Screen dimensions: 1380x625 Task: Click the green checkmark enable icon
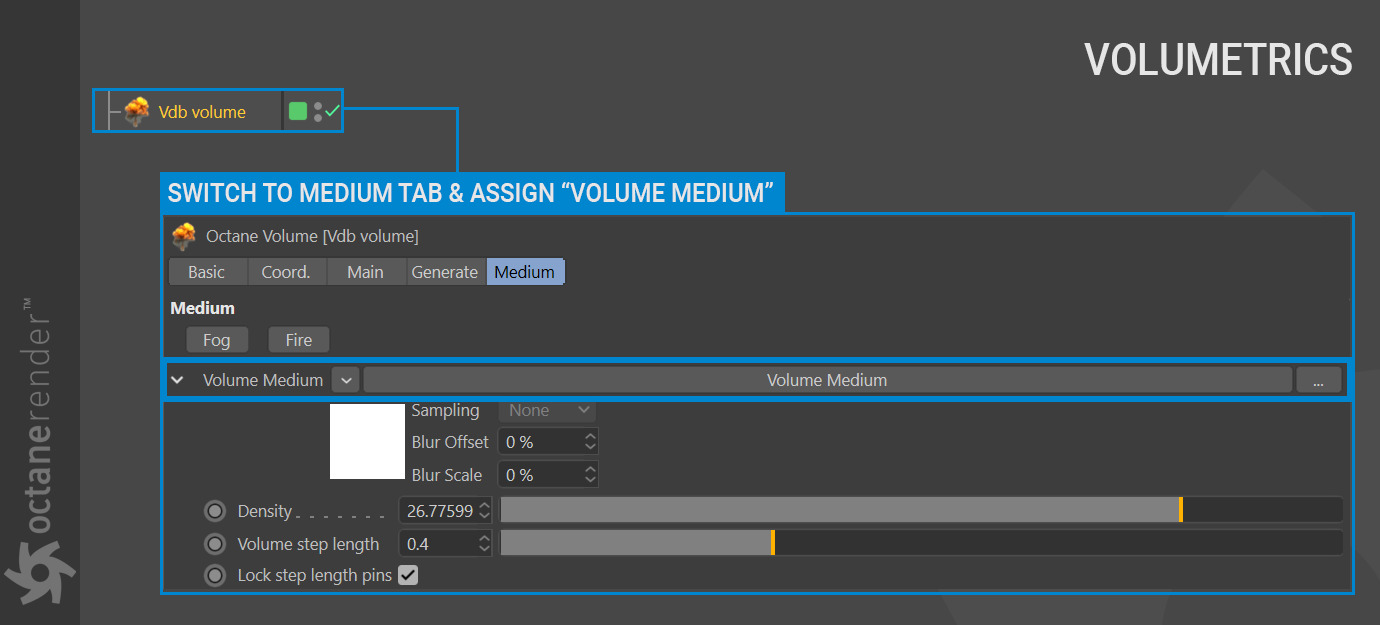tap(333, 110)
